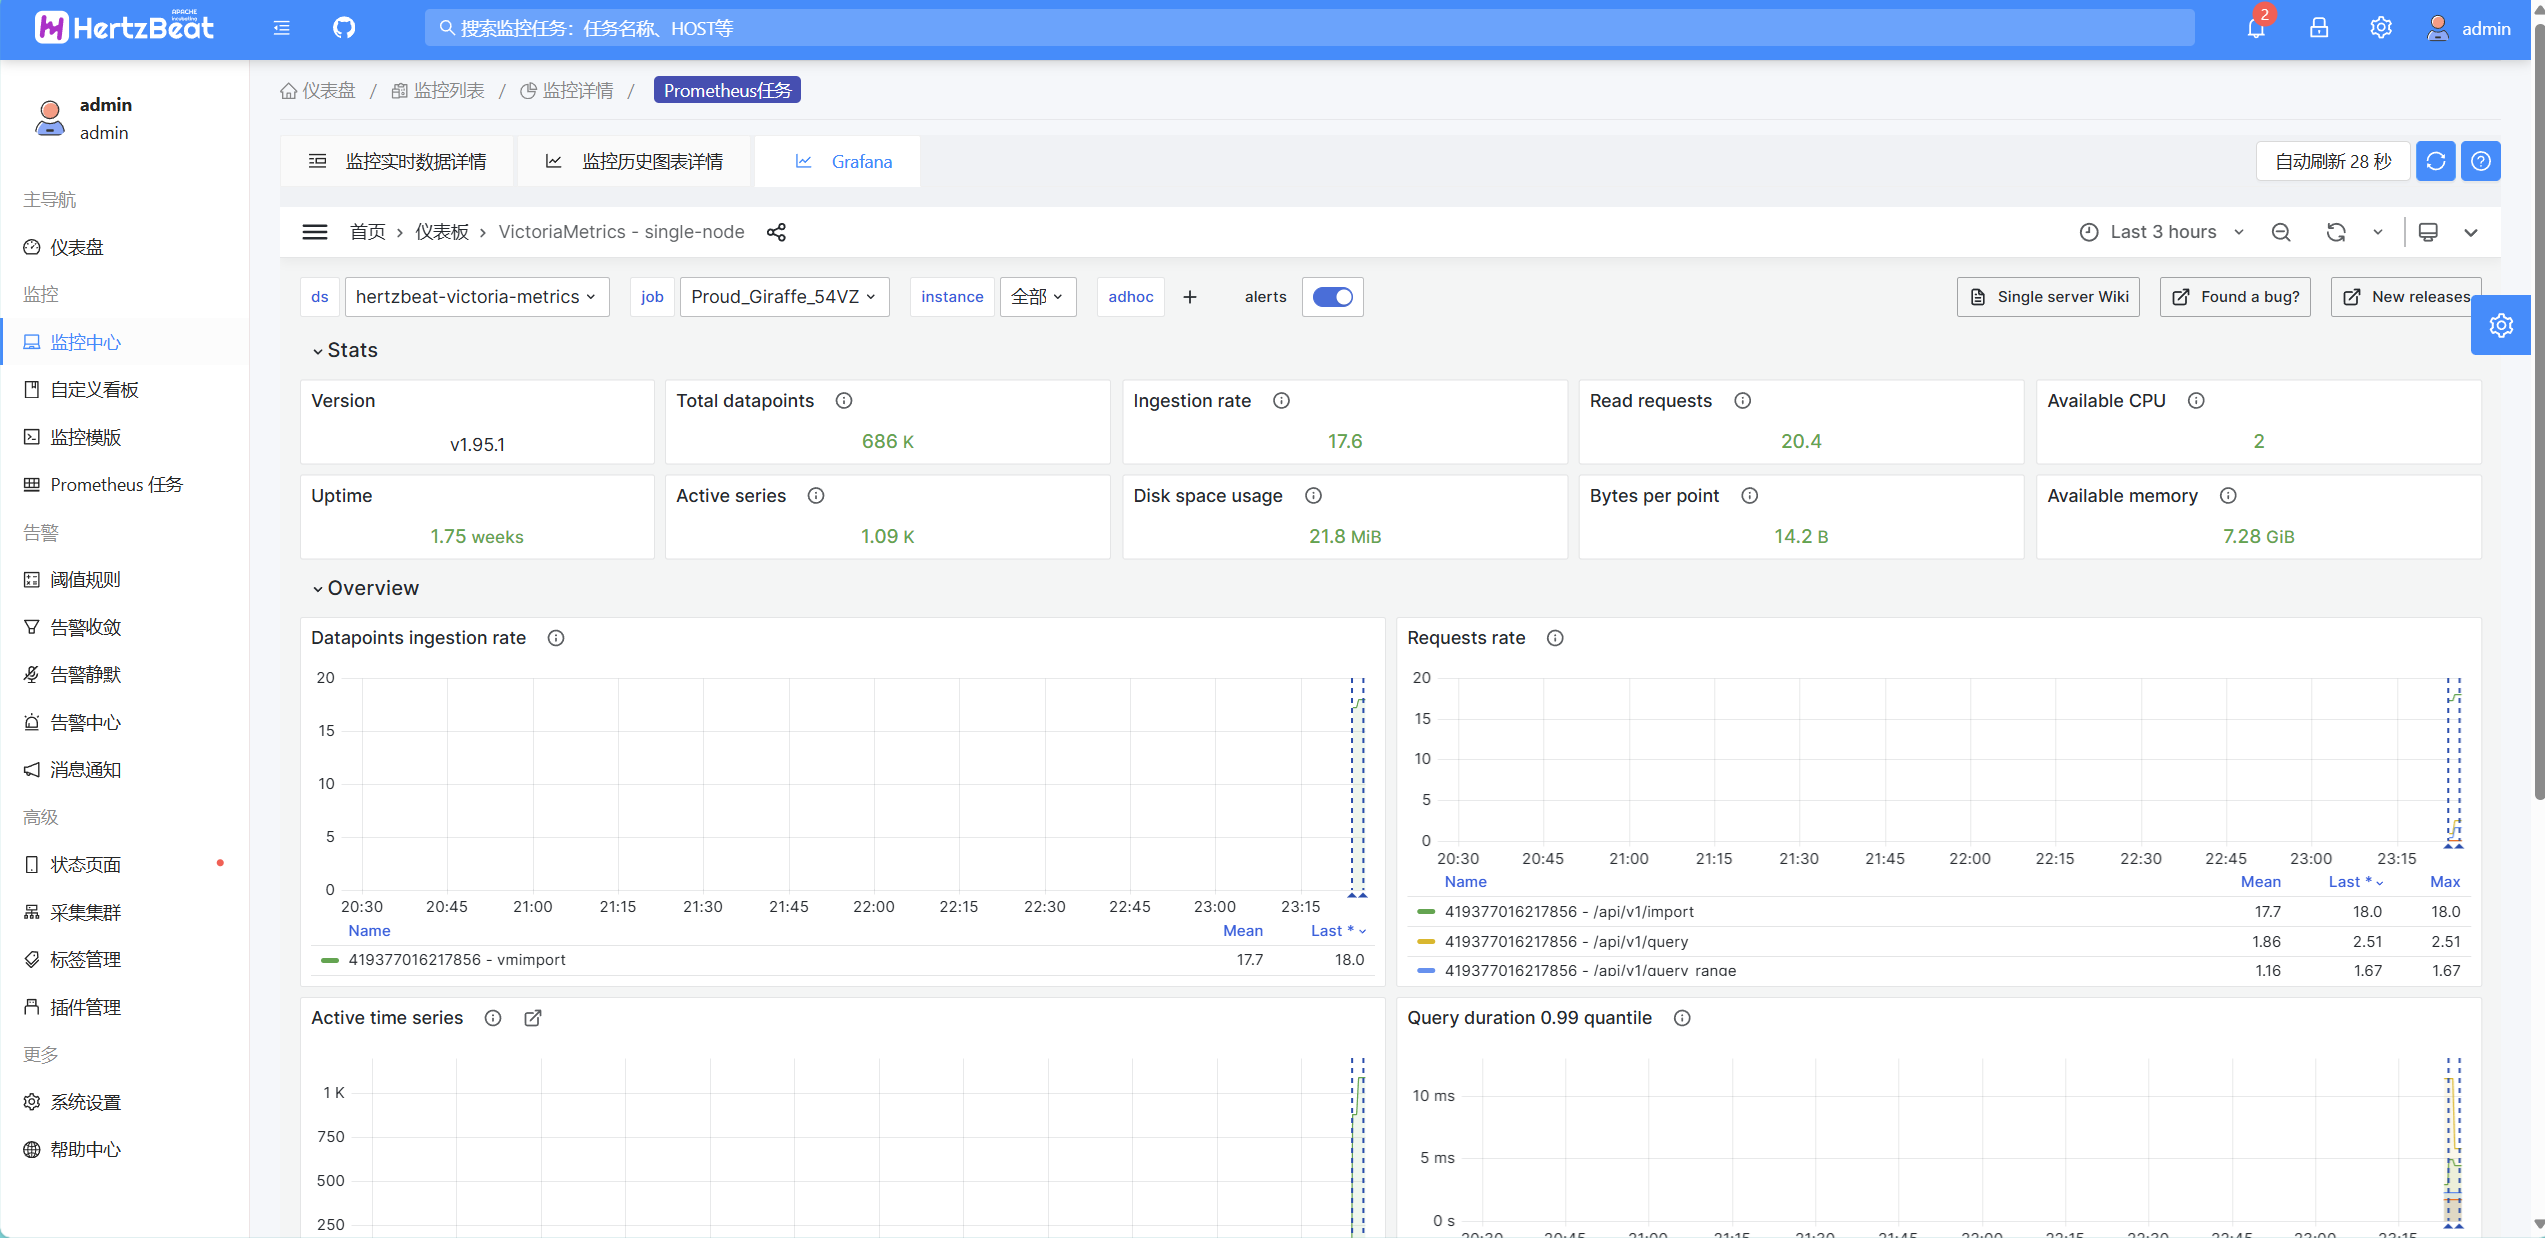
Task: Show info for Available memory
Action: pos(2228,496)
